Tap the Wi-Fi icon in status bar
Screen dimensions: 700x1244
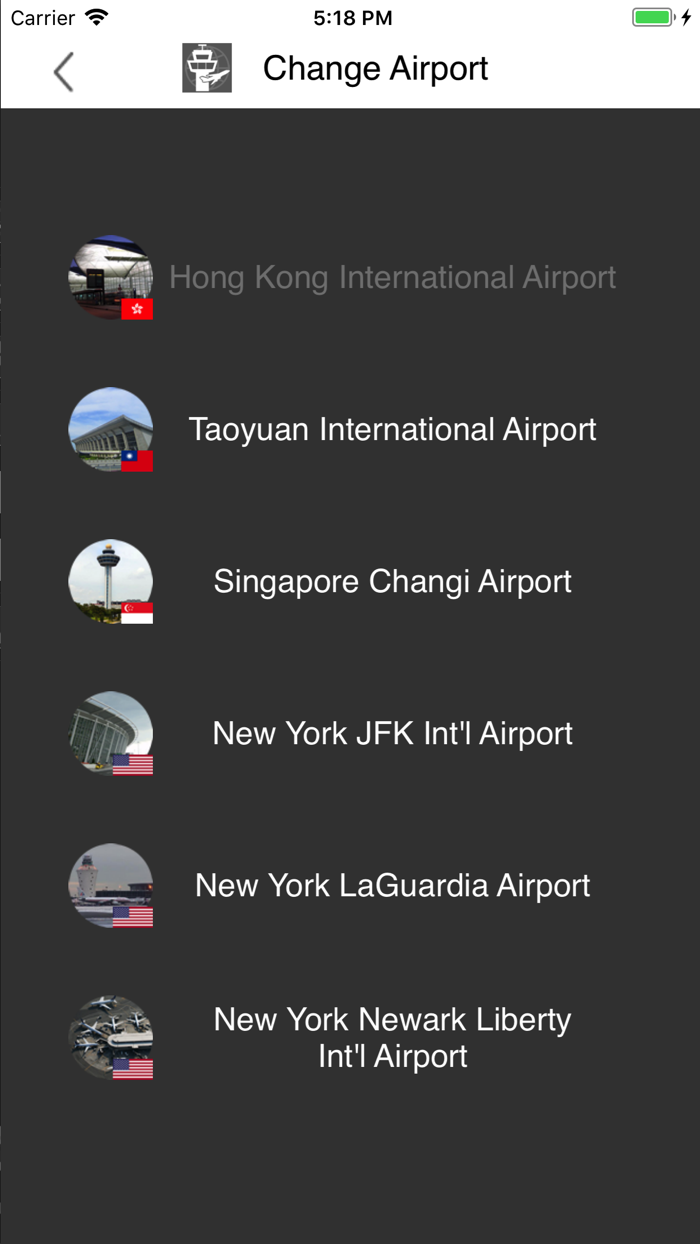[x=96, y=17]
